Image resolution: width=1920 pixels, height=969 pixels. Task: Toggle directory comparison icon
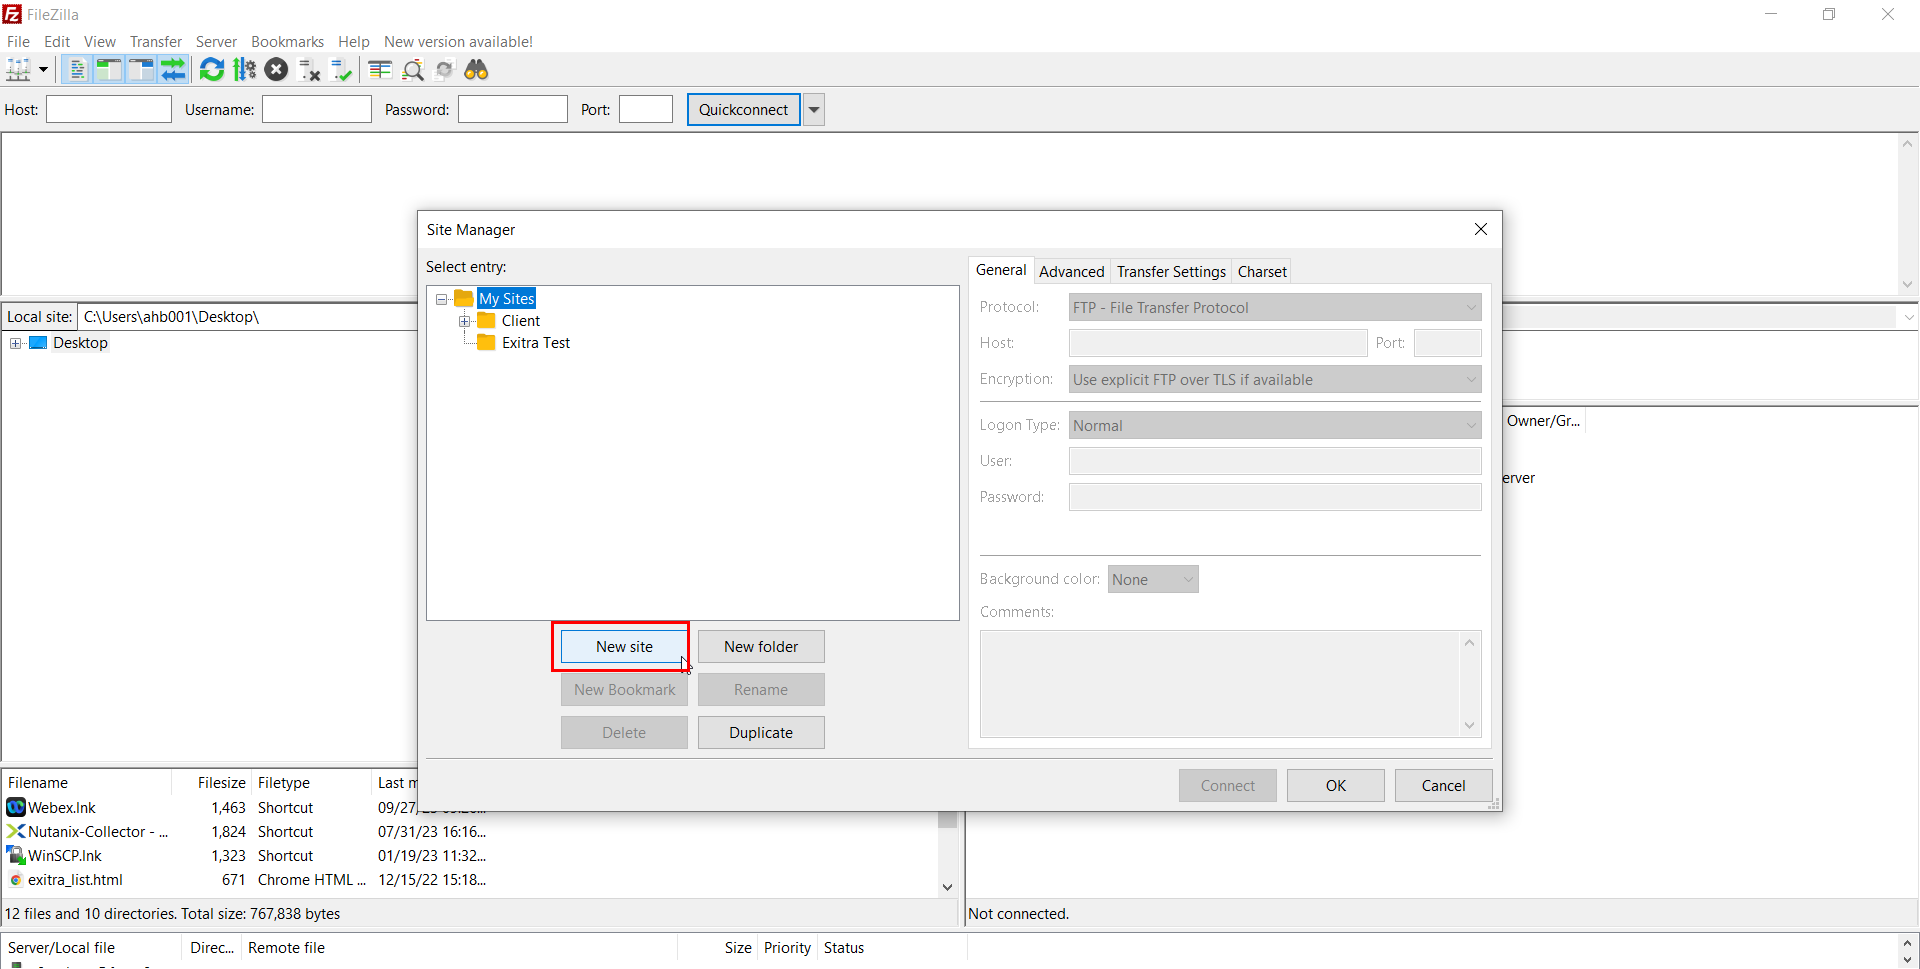pos(413,70)
